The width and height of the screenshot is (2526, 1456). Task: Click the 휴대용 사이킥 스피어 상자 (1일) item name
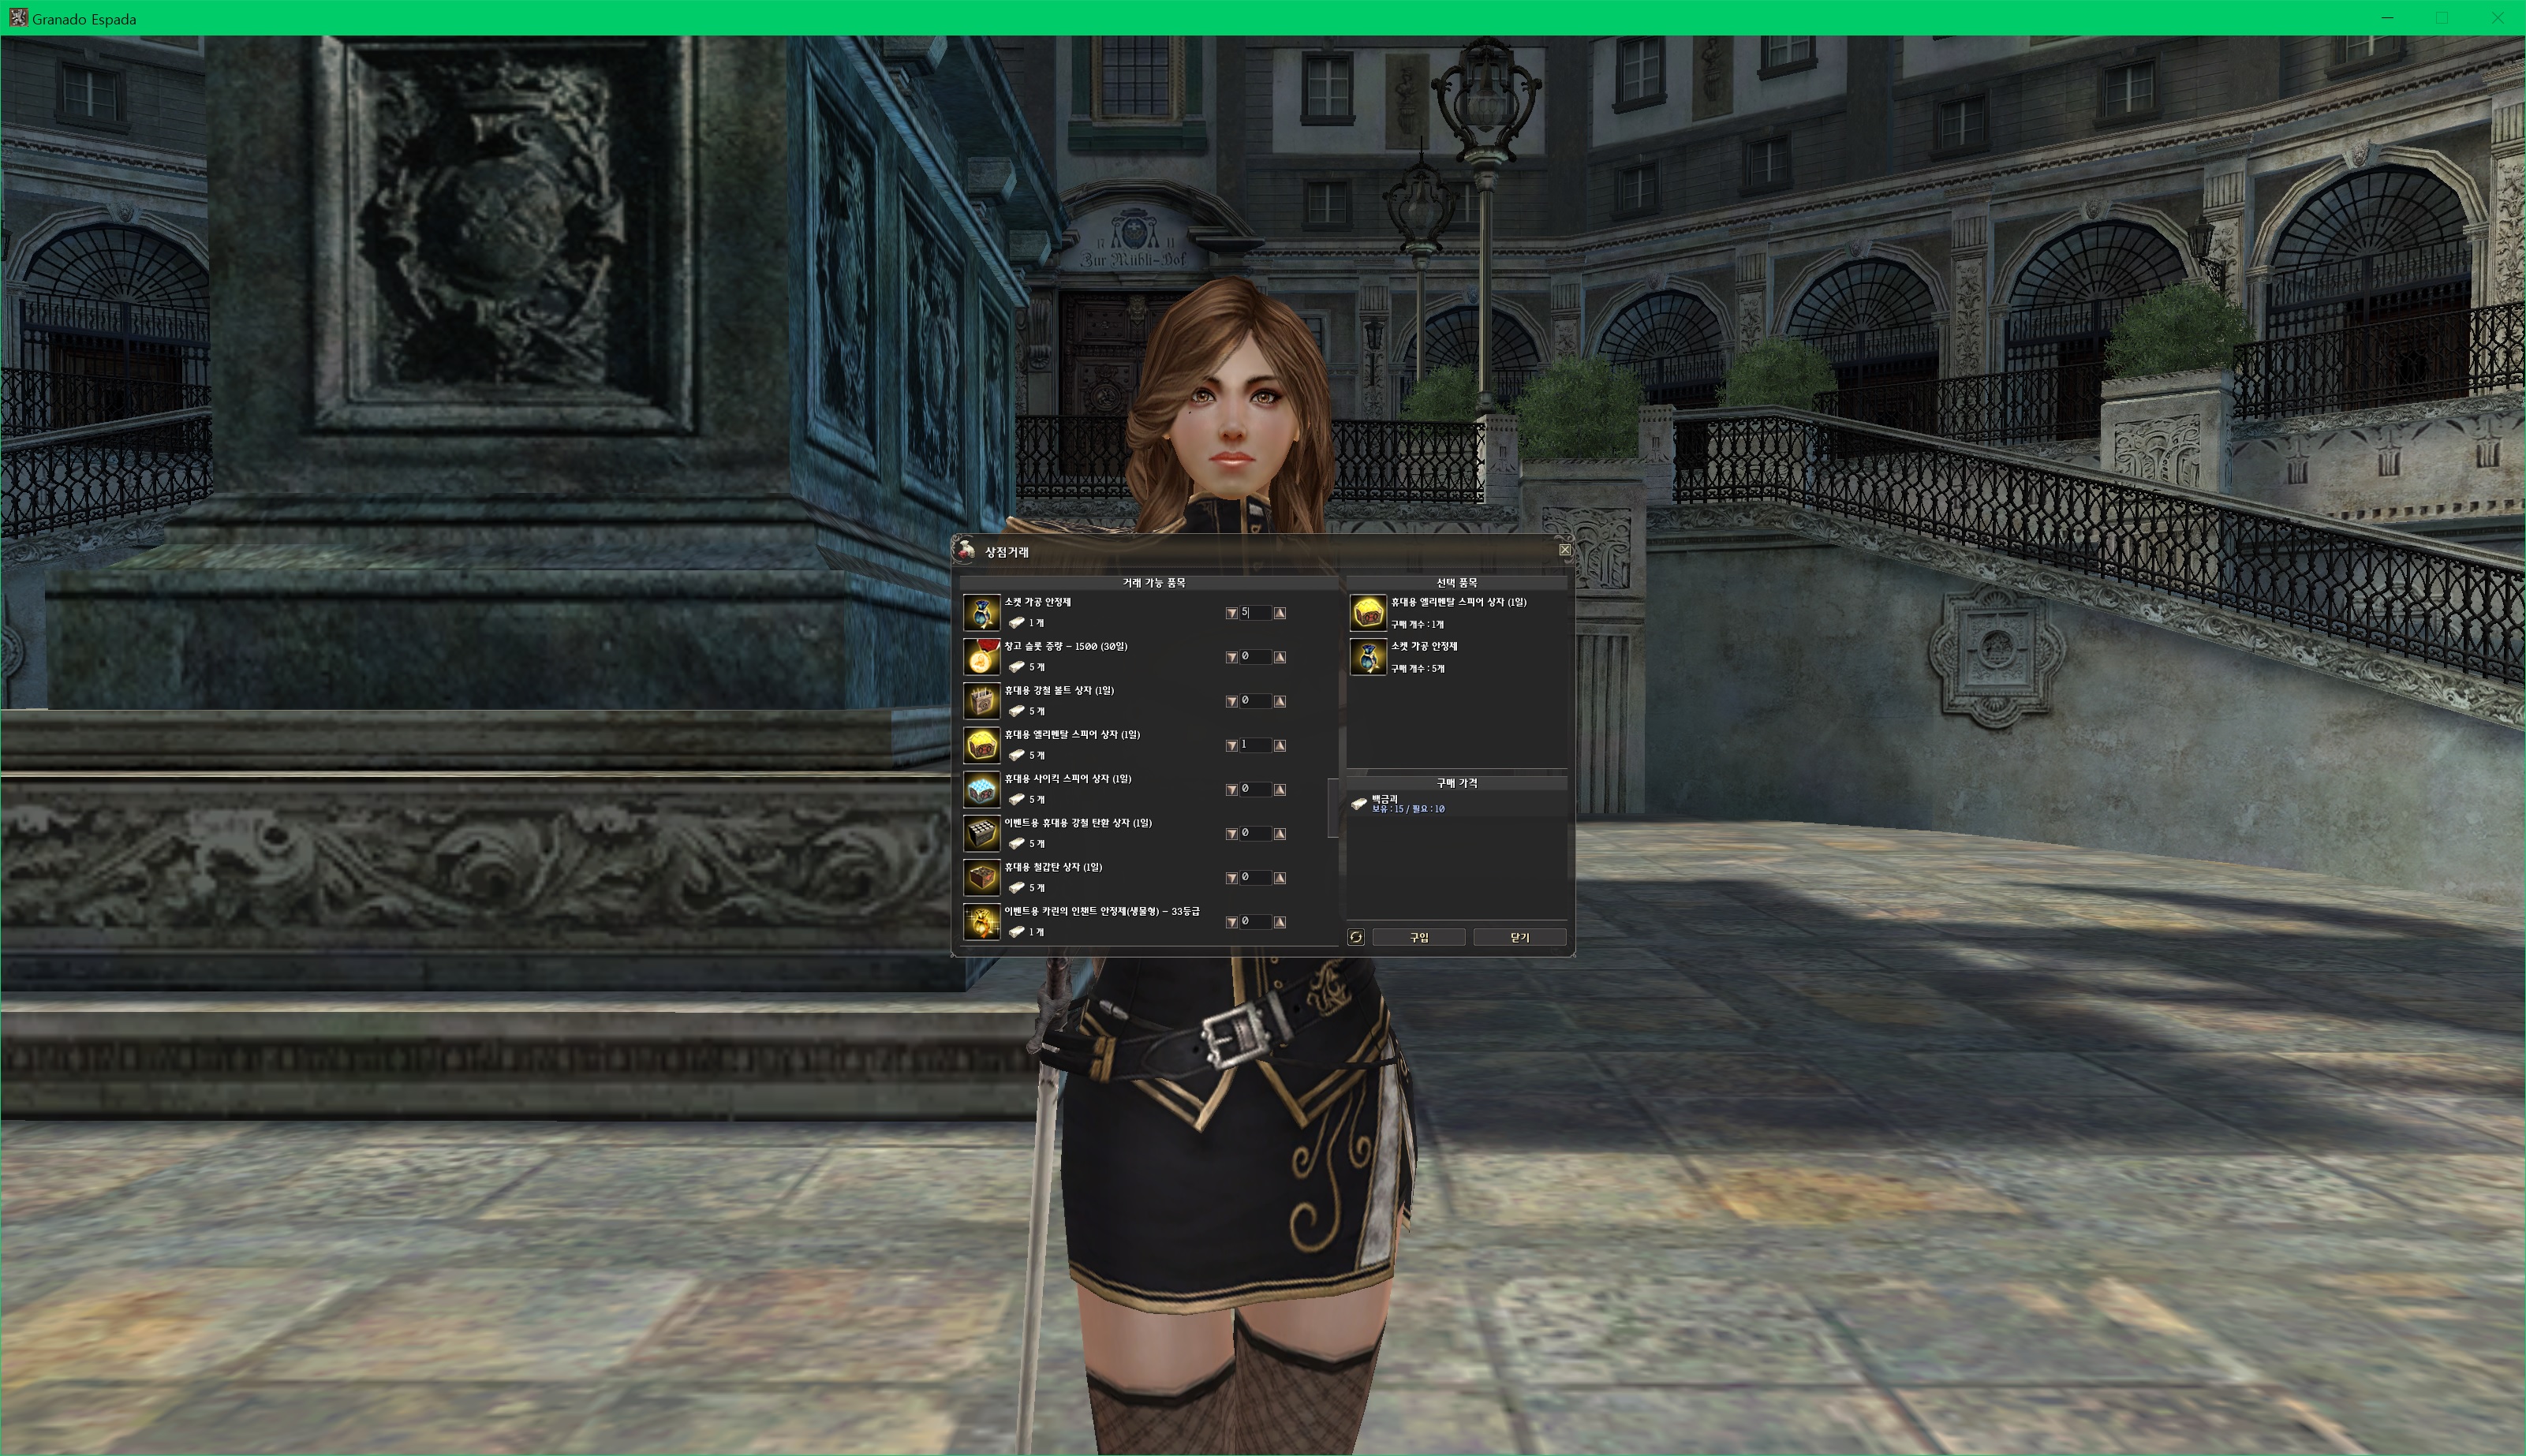(x=1068, y=778)
